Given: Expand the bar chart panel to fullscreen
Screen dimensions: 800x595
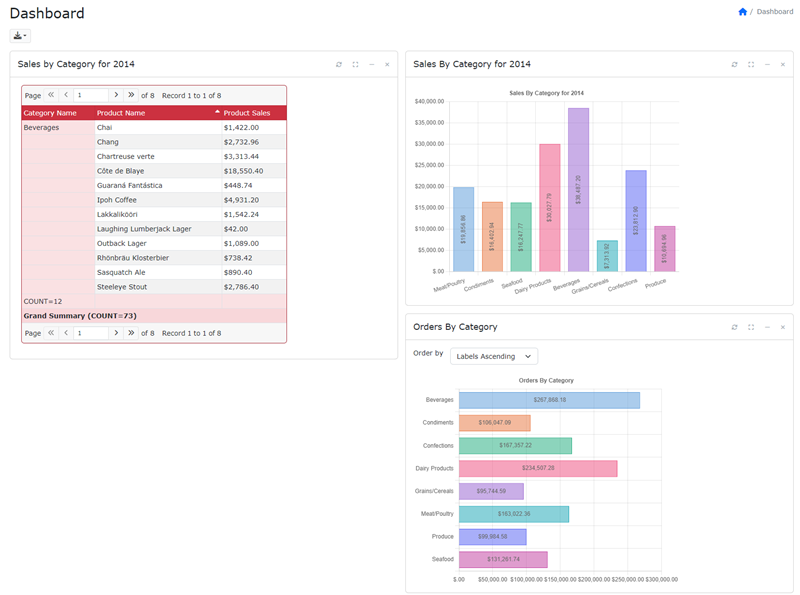Looking at the screenshot, I should (x=751, y=64).
